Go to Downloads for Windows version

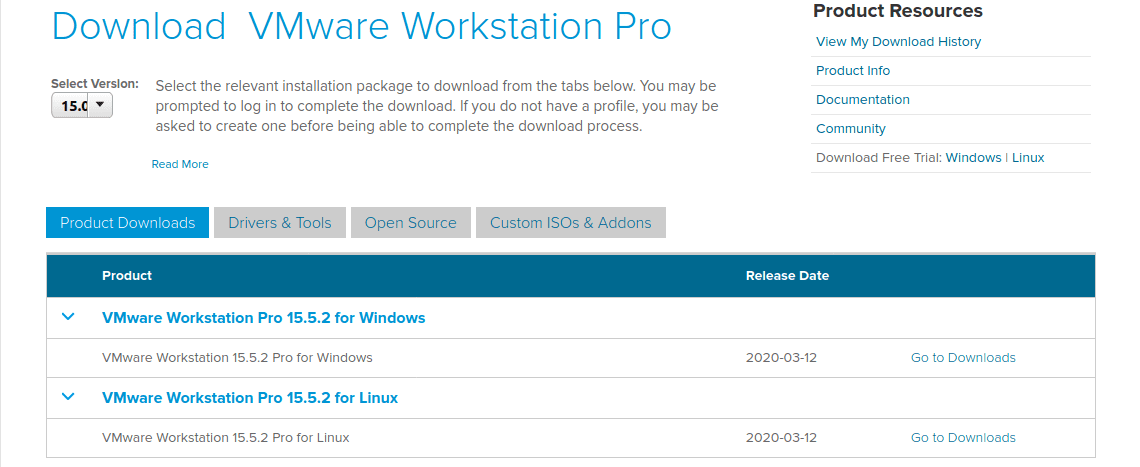point(963,358)
